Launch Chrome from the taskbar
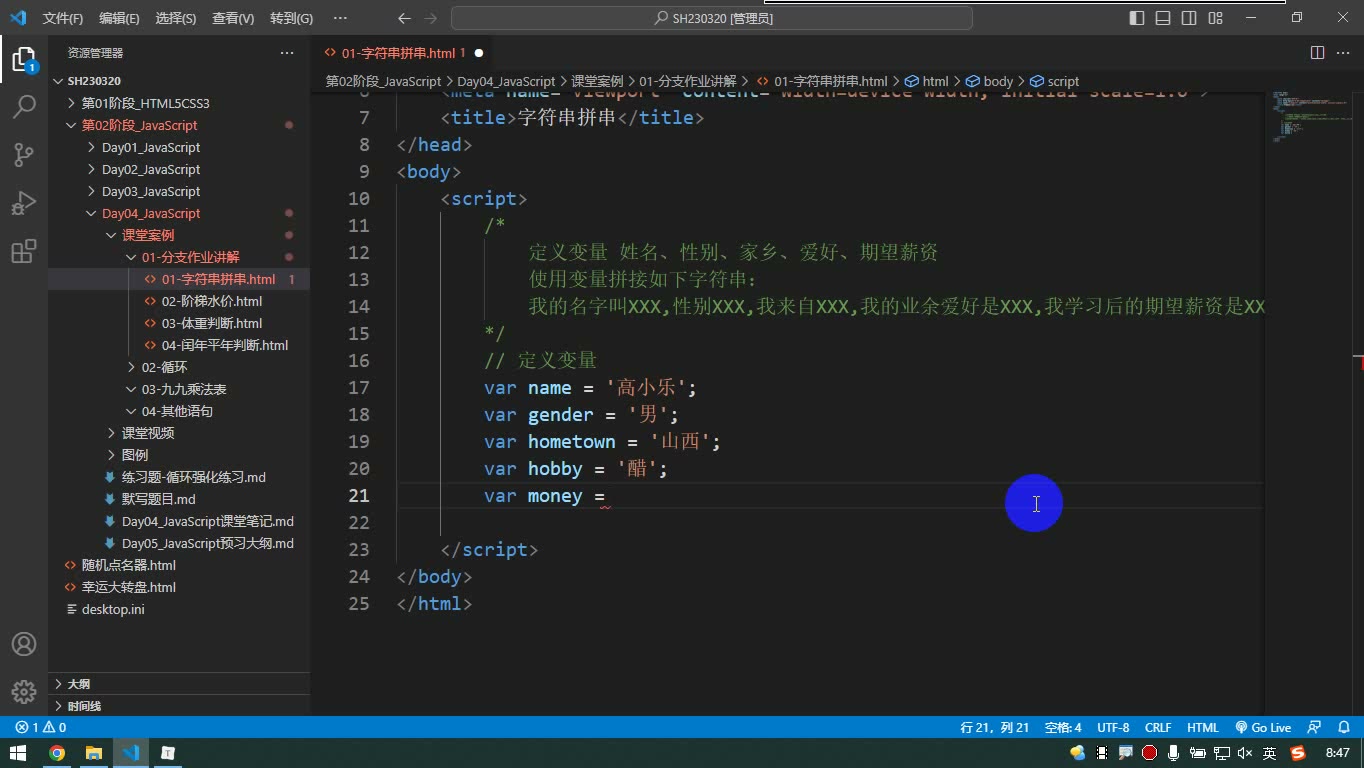1364x768 pixels. pos(57,753)
